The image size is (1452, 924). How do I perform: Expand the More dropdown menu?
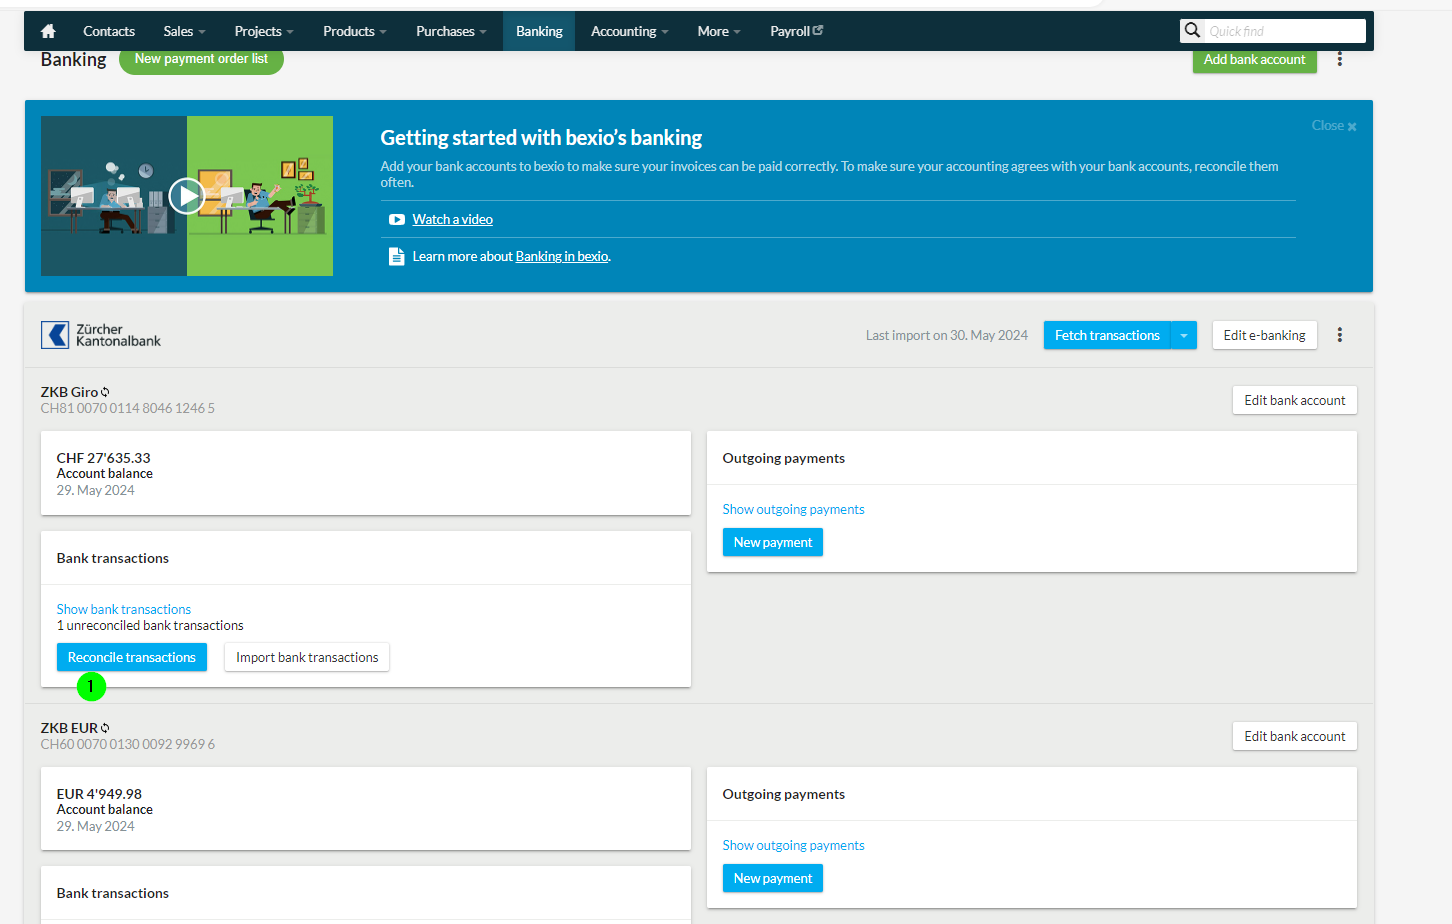[719, 31]
